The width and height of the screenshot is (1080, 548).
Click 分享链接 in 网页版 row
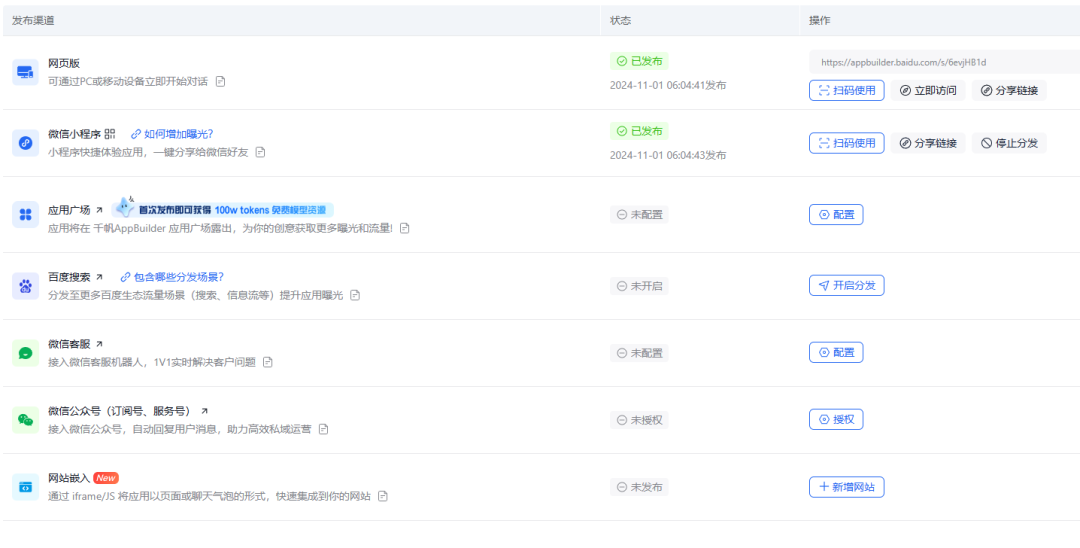point(1009,90)
